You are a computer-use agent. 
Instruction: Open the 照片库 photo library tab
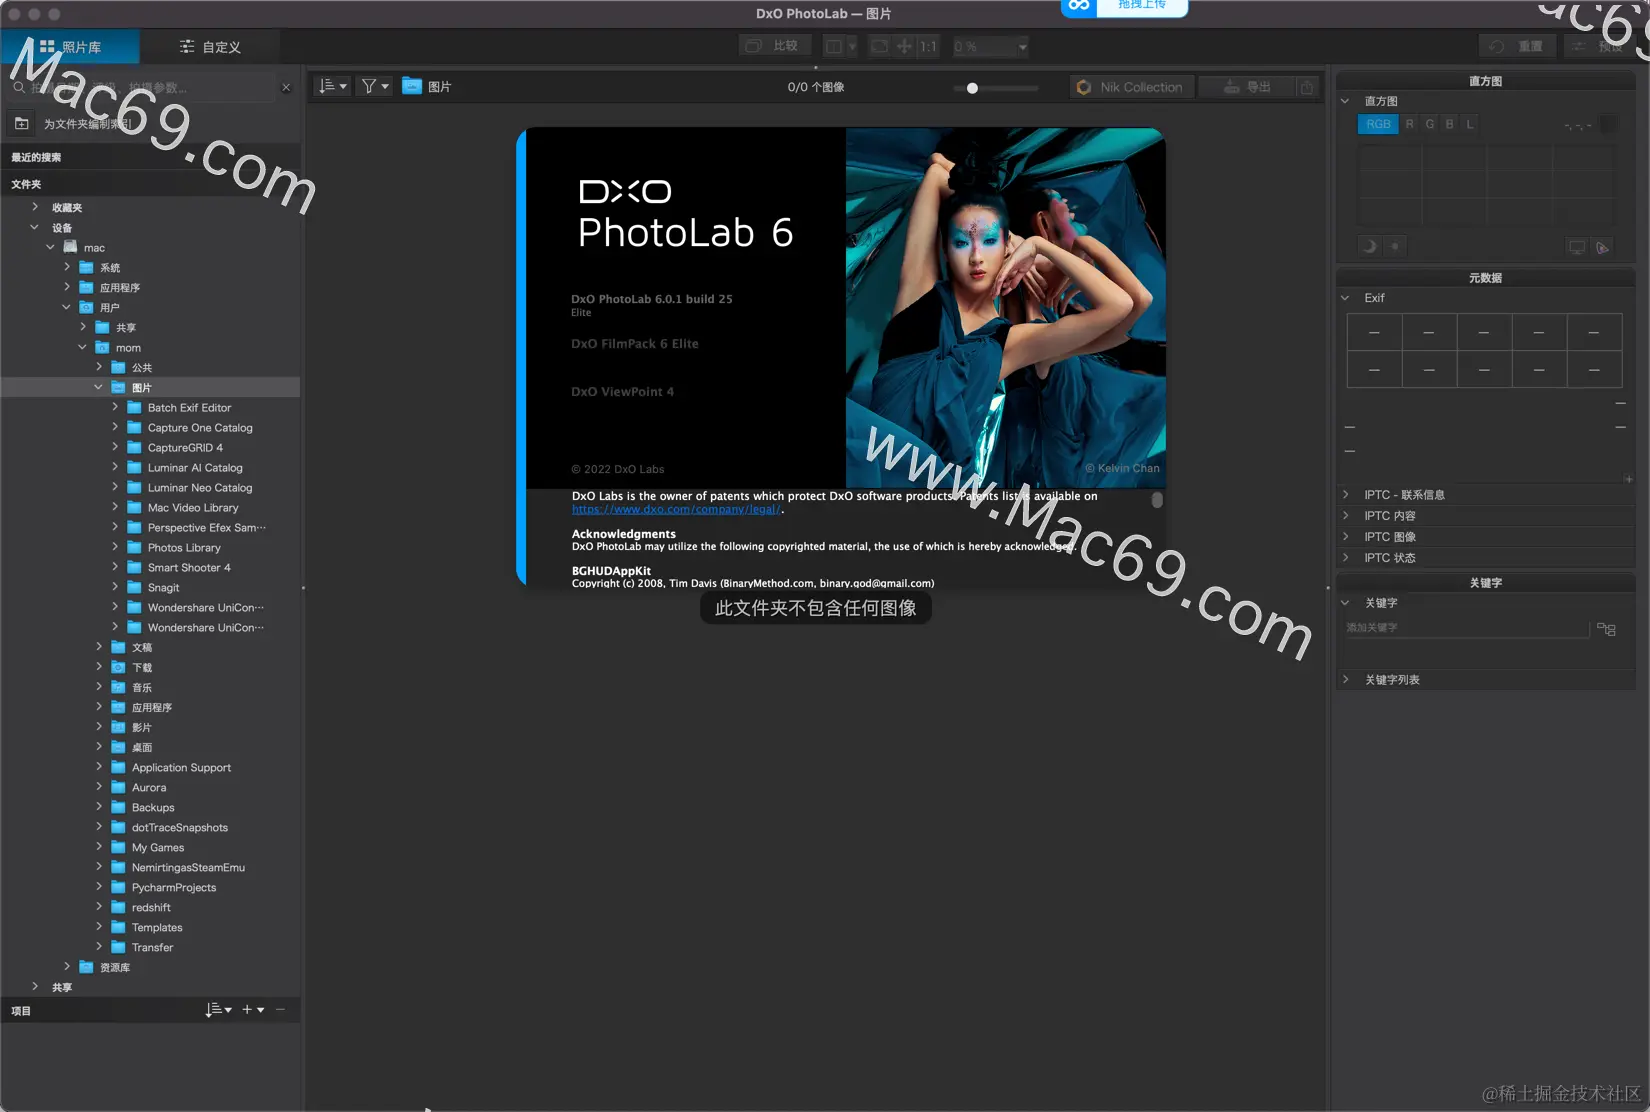(70, 47)
